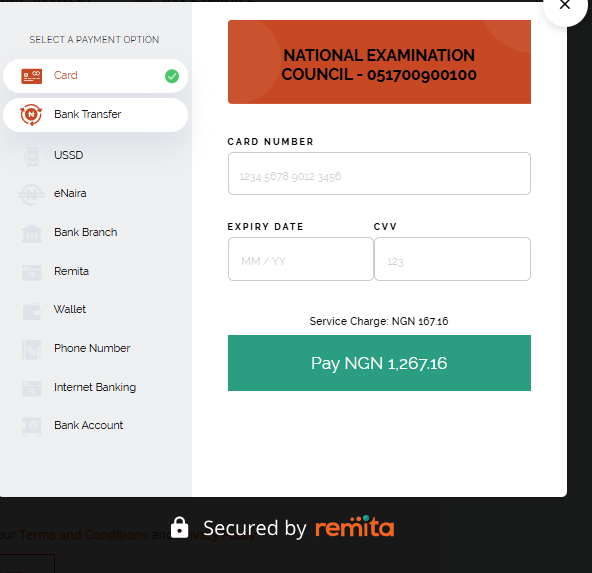Click the CARD NUMBER label
Screen dimensions: 592x573
[x=270, y=142]
